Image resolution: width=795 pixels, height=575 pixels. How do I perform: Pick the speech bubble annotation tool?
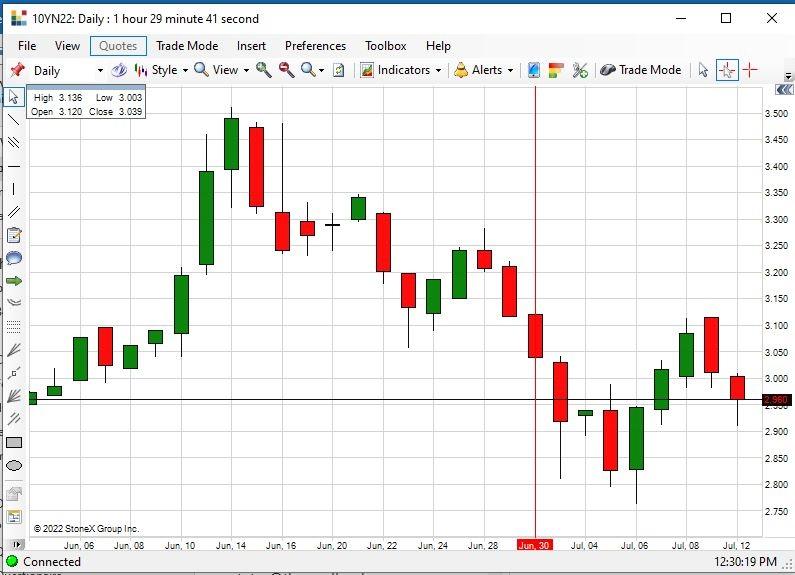point(14,258)
